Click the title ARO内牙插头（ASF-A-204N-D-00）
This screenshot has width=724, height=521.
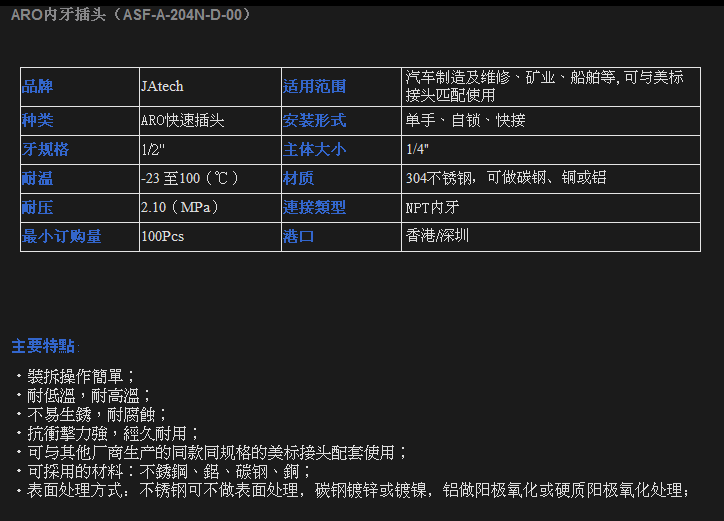[x=131, y=15]
